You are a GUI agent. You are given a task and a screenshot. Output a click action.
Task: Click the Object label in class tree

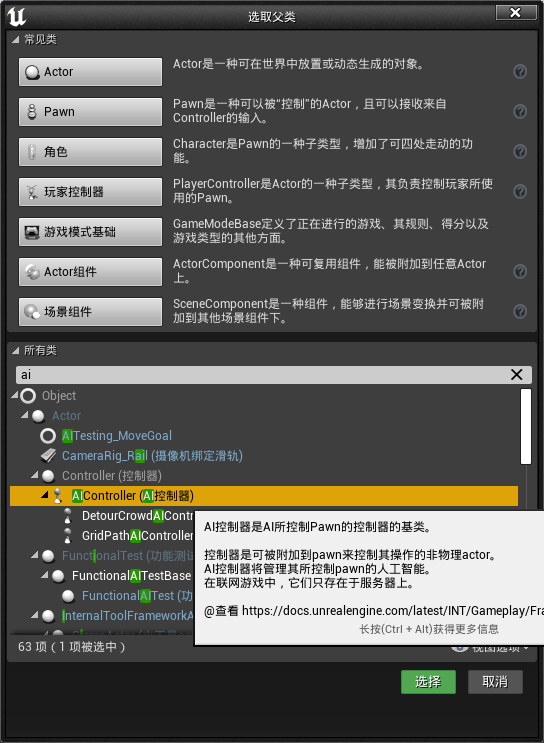click(x=59, y=396)
